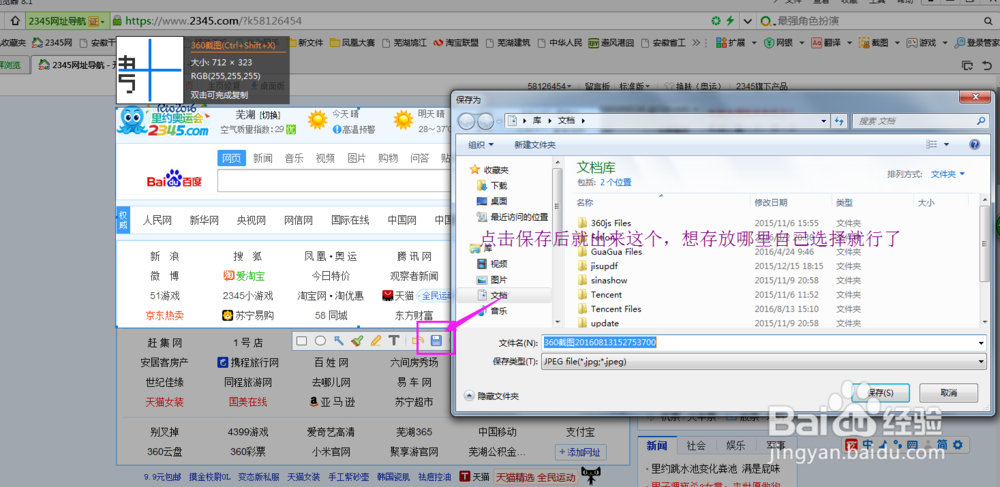The image size is (1000, 487).
Task: Open the 扩展 dropdown arrow
Action: [754, 43]
